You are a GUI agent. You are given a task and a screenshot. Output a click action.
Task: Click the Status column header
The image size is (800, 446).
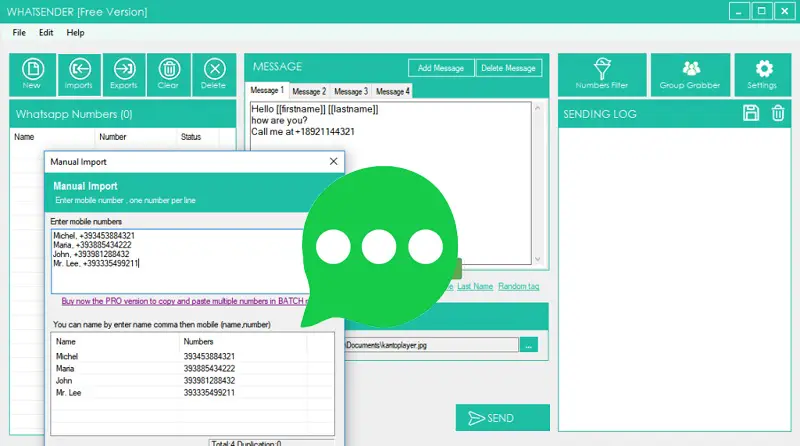(191, 137)
